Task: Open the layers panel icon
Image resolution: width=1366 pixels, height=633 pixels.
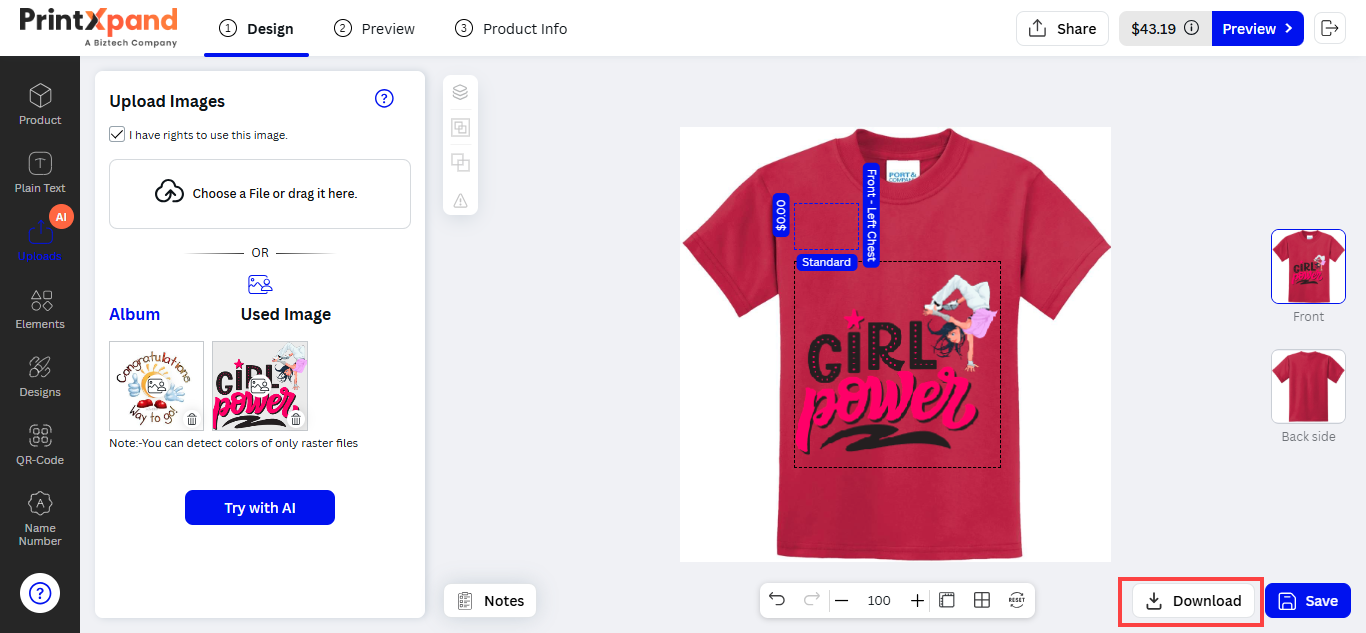Action: click(x=460, y=93)
